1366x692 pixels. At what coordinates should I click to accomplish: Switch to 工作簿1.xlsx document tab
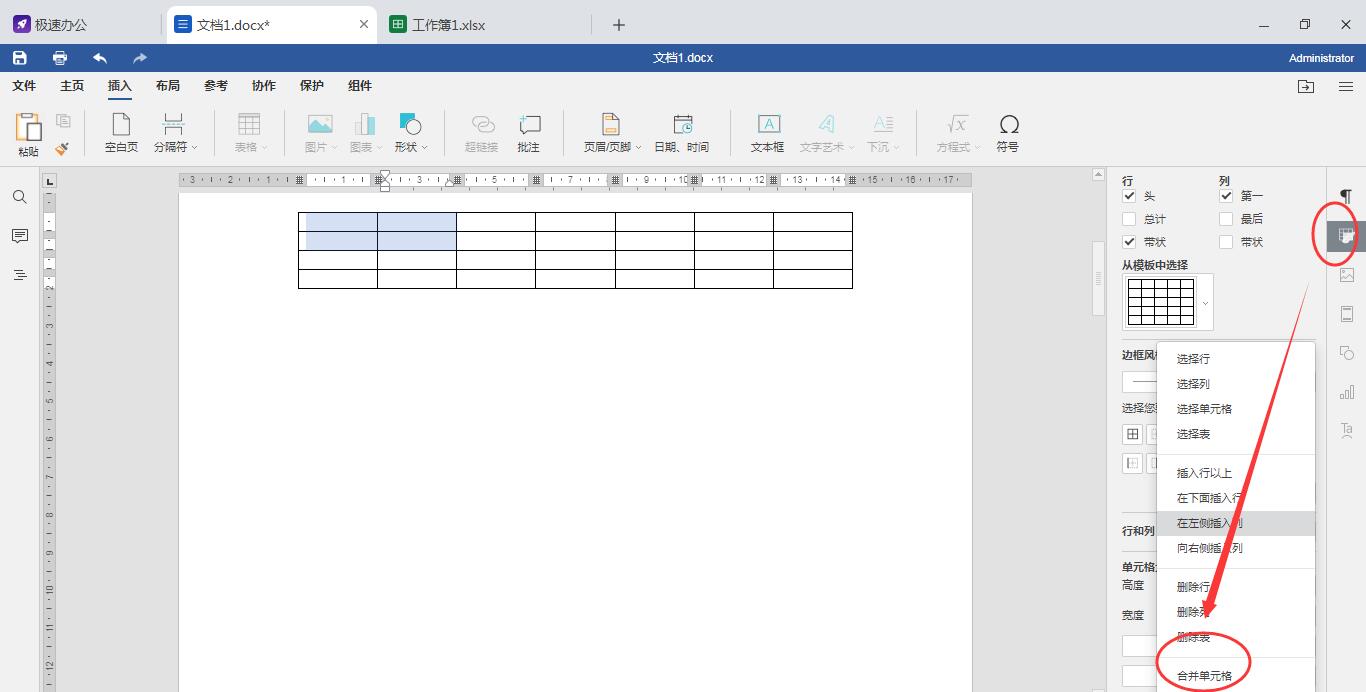pos(448,25)
